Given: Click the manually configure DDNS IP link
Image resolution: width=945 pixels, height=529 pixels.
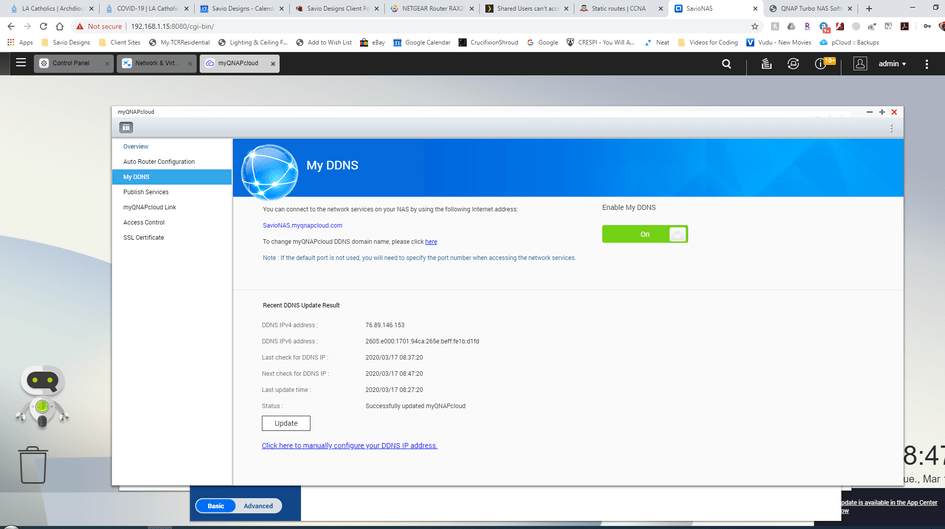Looking at the screenshot, I should coord(350,445).
